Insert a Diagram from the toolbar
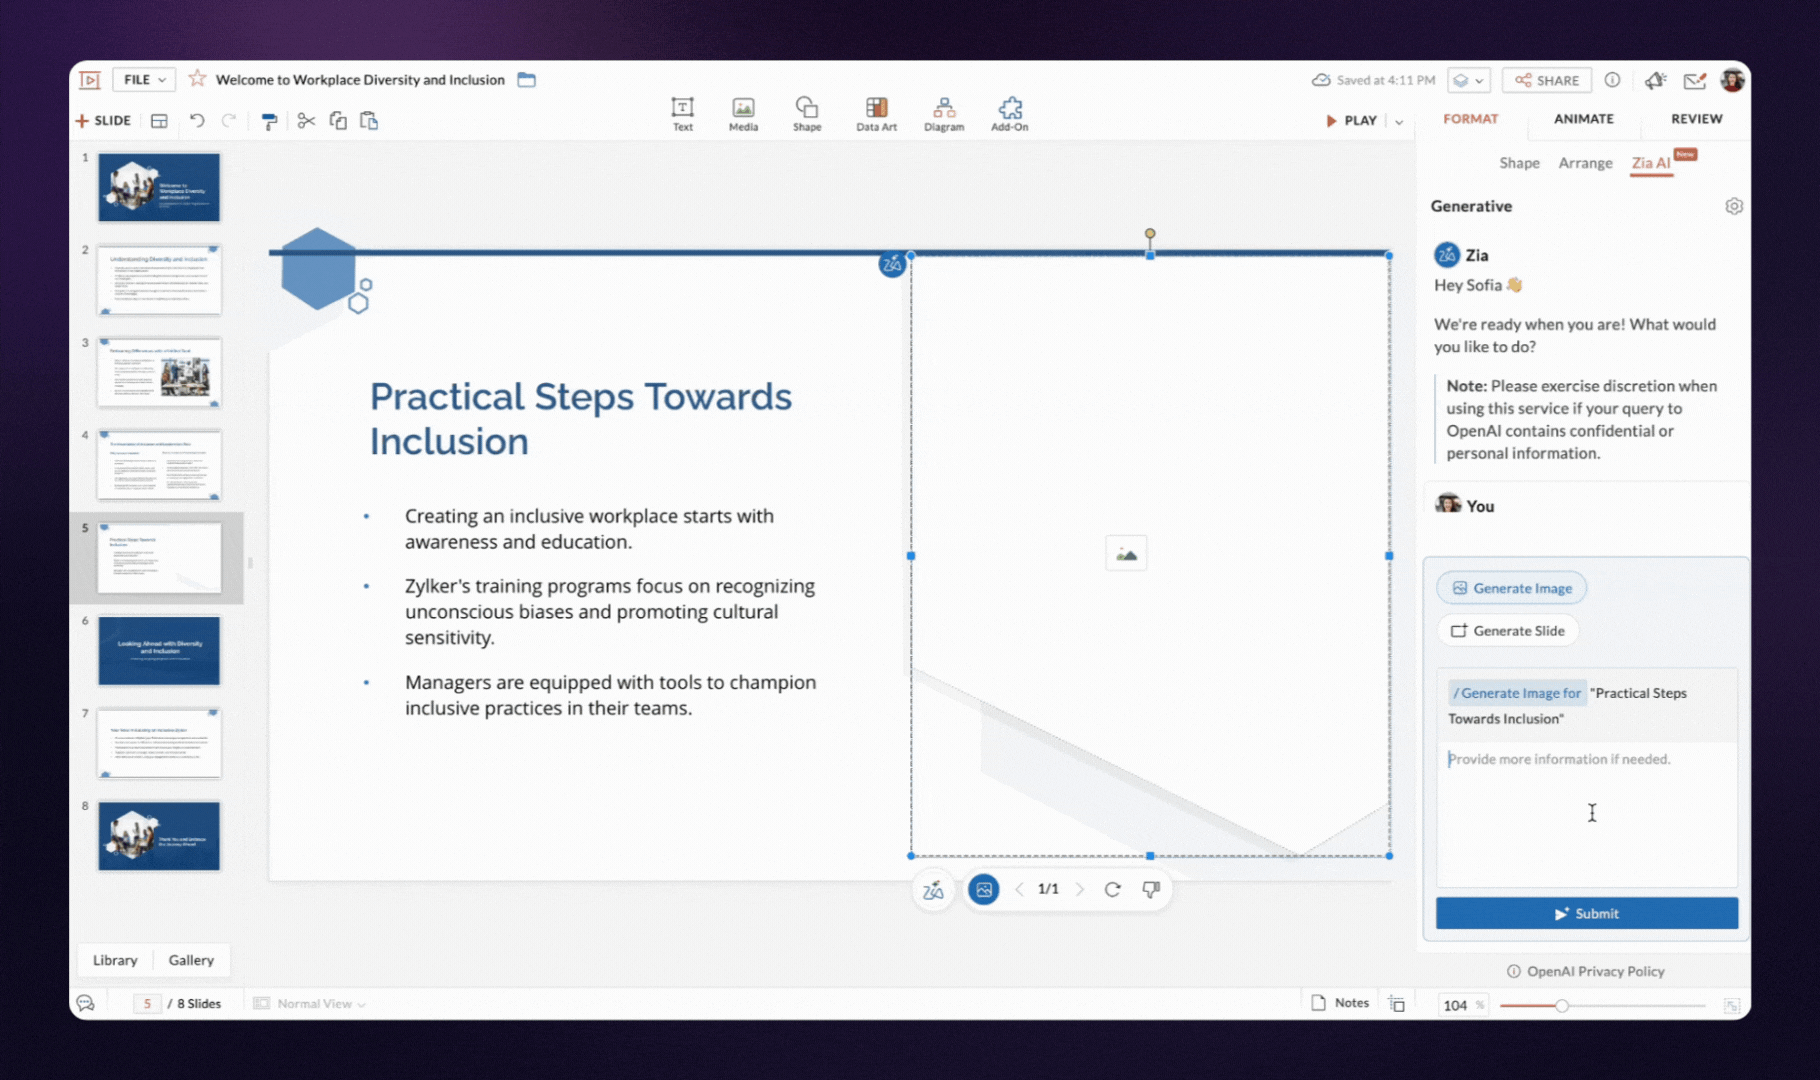 [x=944, y=114]
